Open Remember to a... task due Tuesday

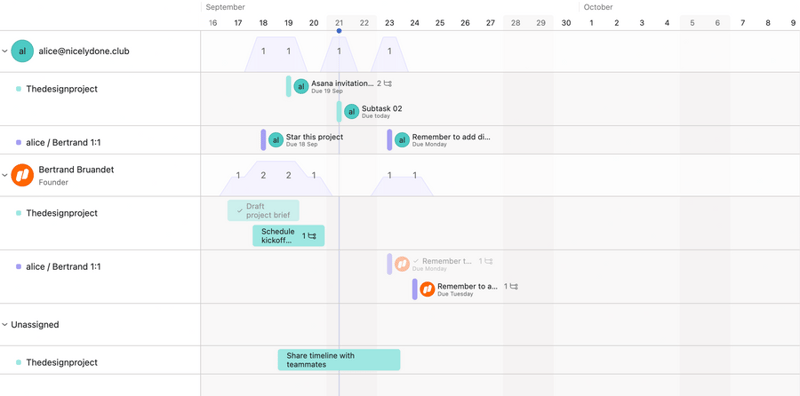tap(467, 286)
